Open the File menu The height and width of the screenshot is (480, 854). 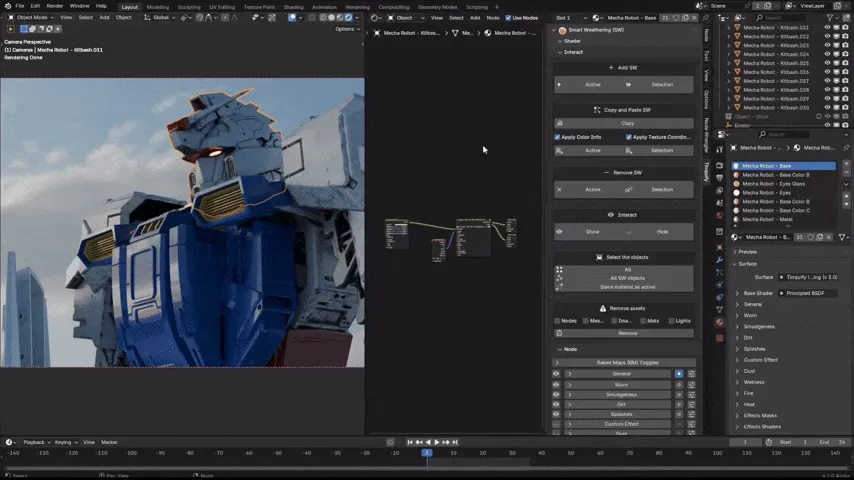click(x=20, y=6)
